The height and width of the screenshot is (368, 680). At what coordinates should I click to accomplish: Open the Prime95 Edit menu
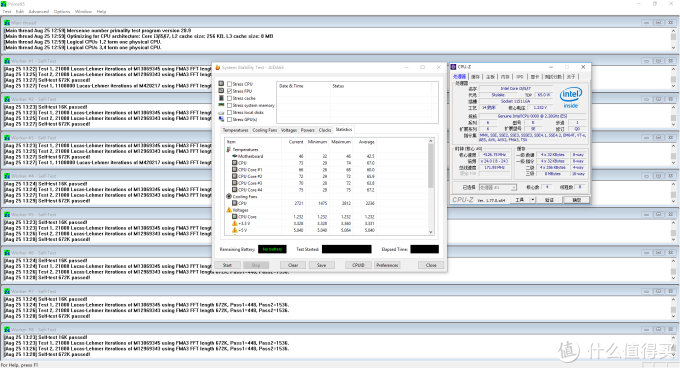[x=20, y=11]
